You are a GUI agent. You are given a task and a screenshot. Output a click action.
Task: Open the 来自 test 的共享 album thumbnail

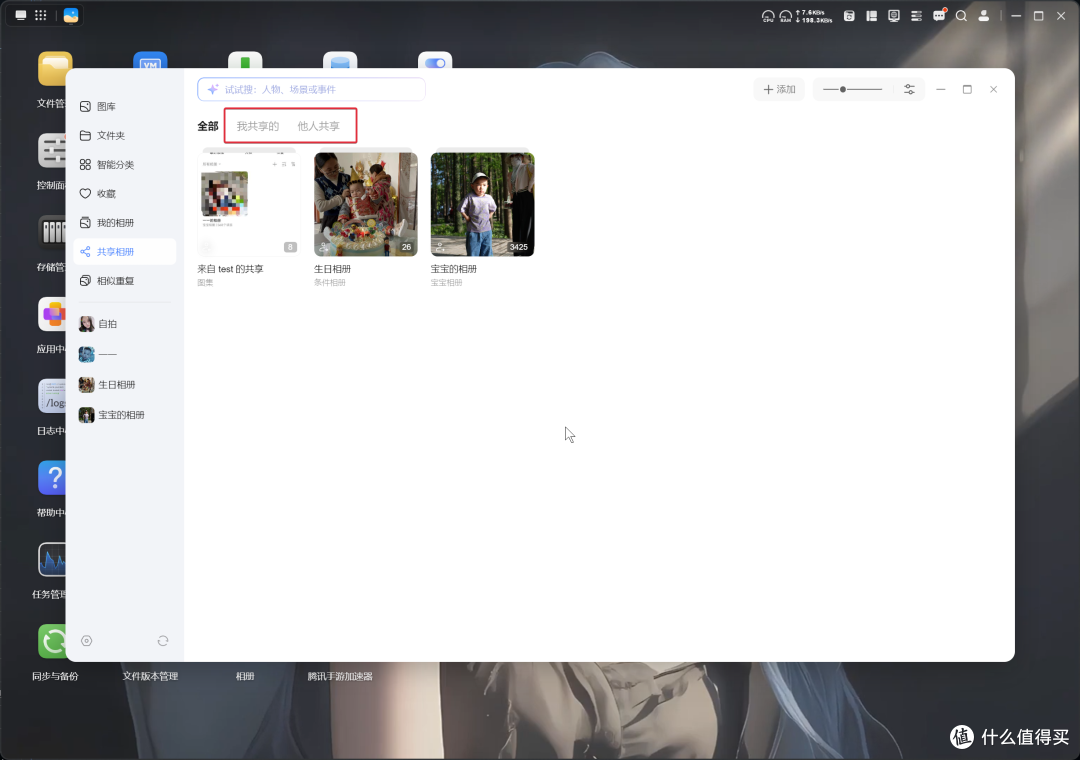(249, 204)
